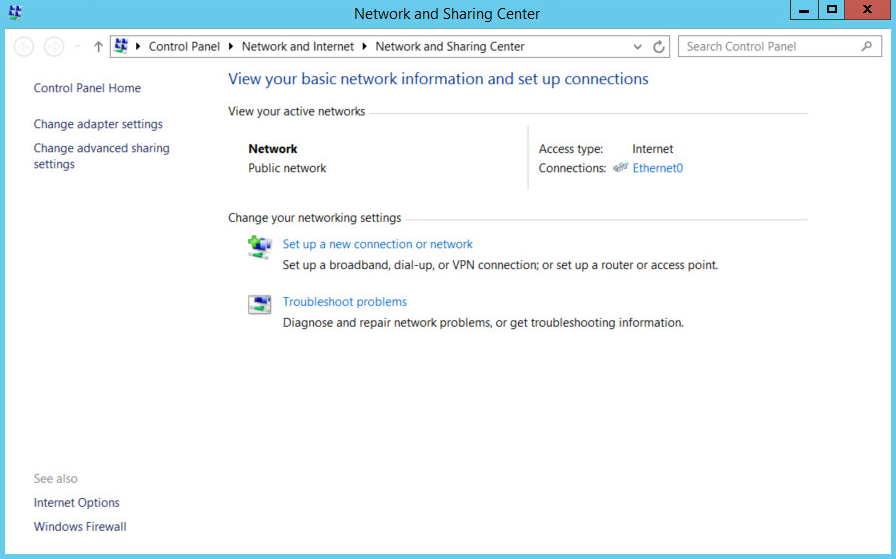Click Set up a new connection or network
Image resolution: width=896 pixels, height=559 pixels.
377,244
